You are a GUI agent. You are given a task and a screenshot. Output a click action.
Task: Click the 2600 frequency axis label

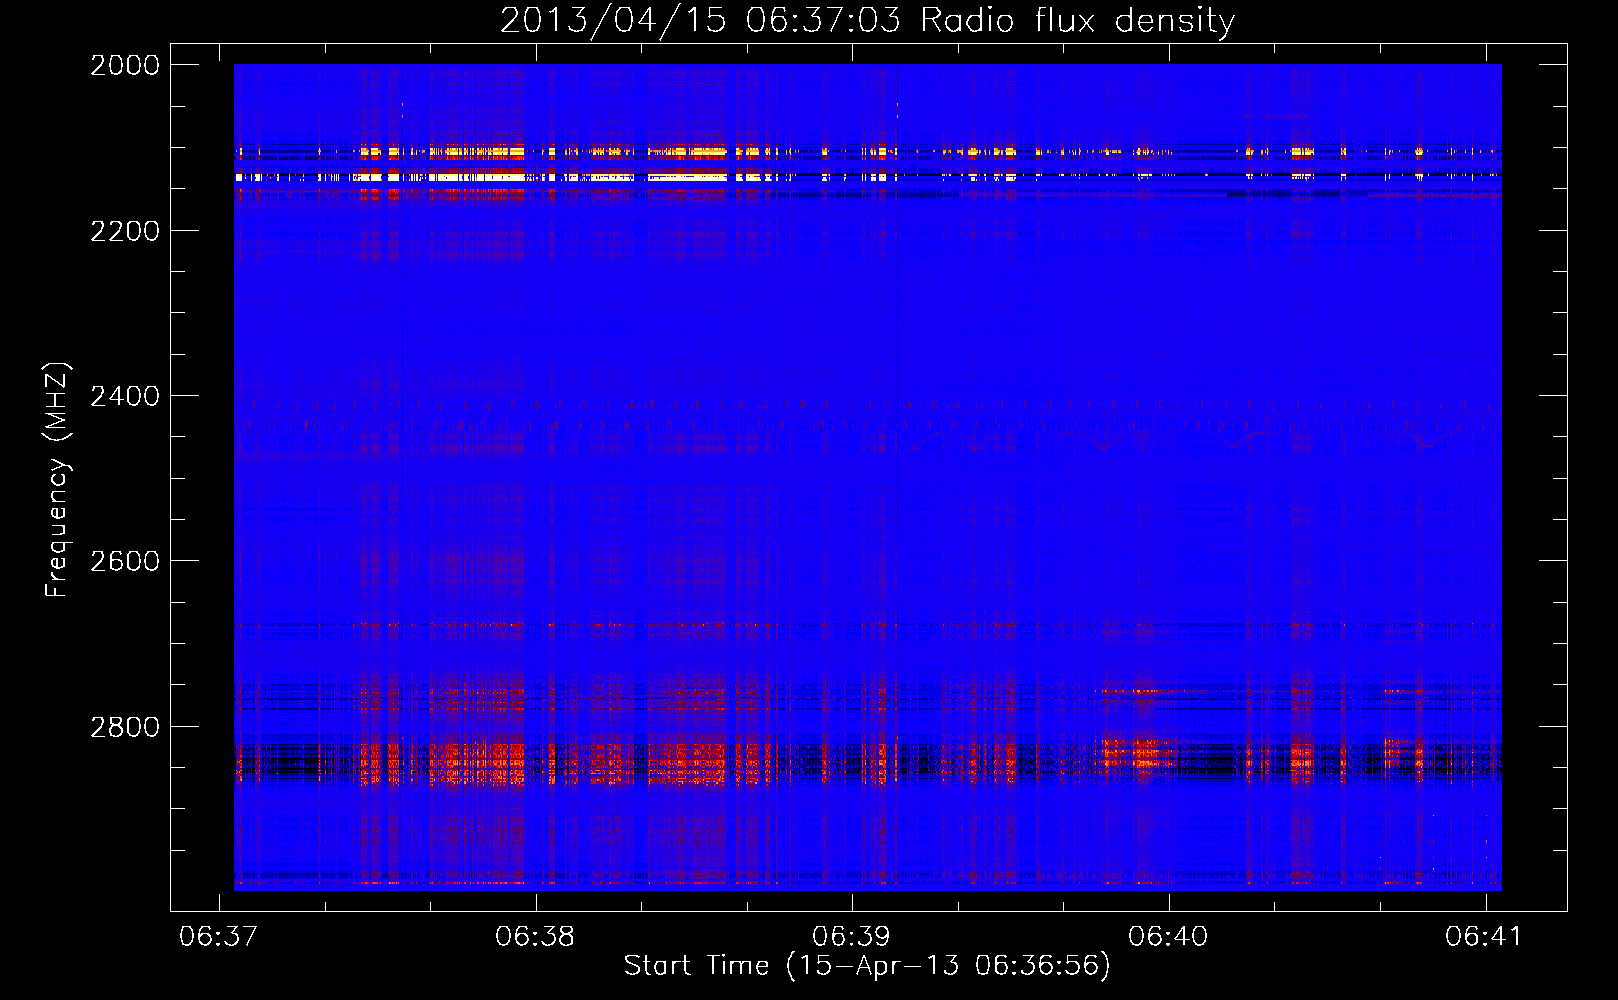[125, 561]
